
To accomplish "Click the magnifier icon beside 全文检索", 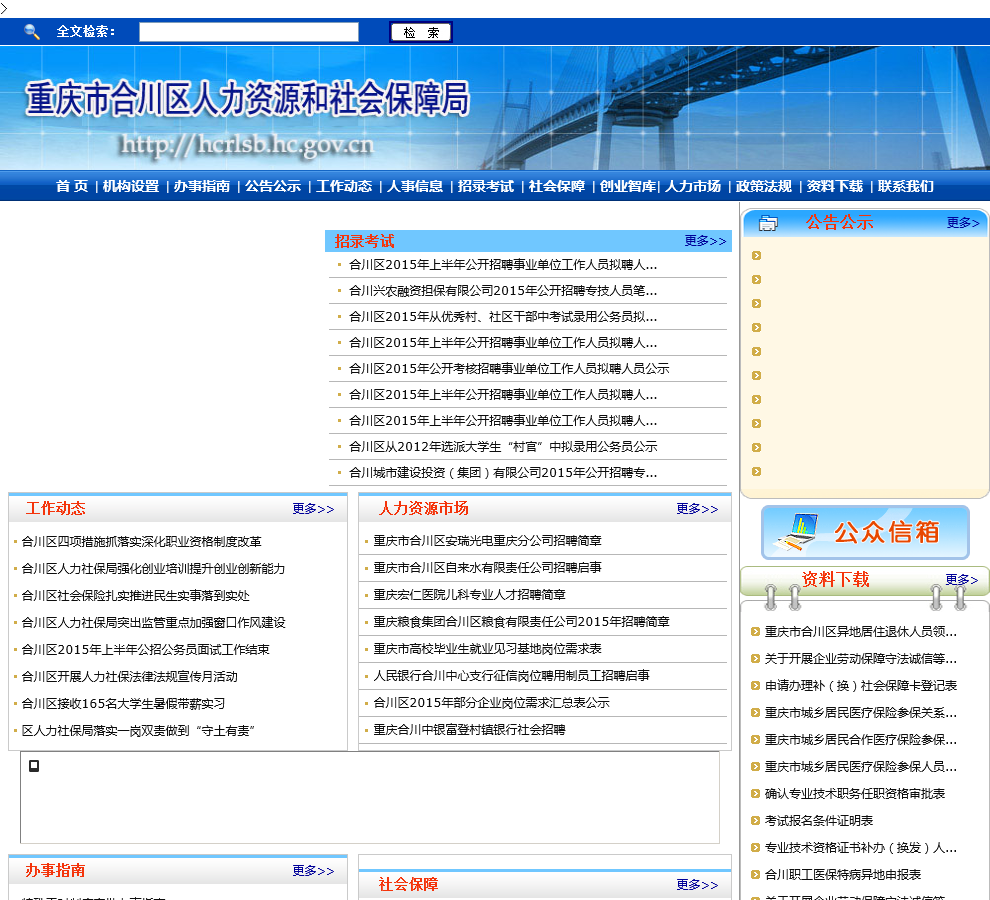I will (x=32, y=32).
